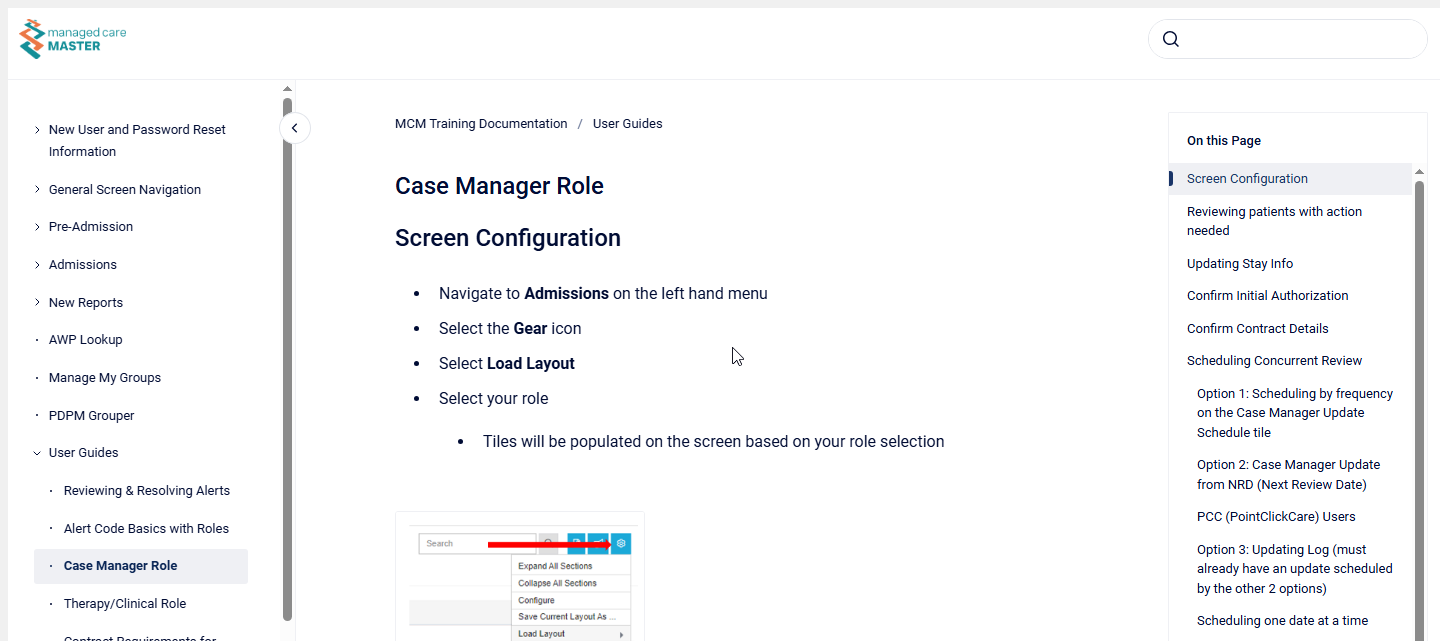Click the bold Admissions word in instructions
1440x641 pixels.
click(x=567, y=294)
